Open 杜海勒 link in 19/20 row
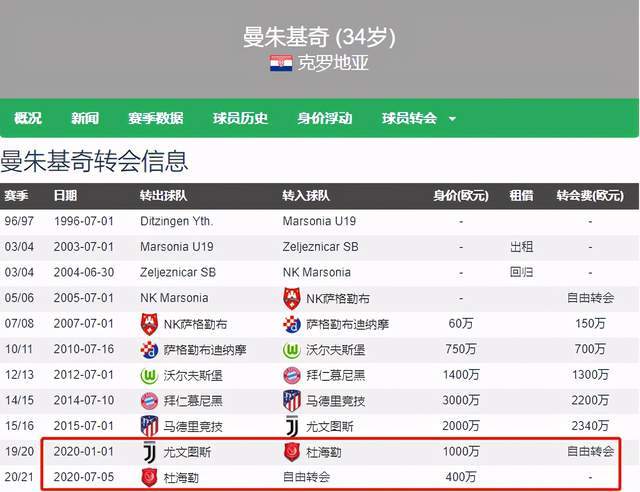 (324, 452)
